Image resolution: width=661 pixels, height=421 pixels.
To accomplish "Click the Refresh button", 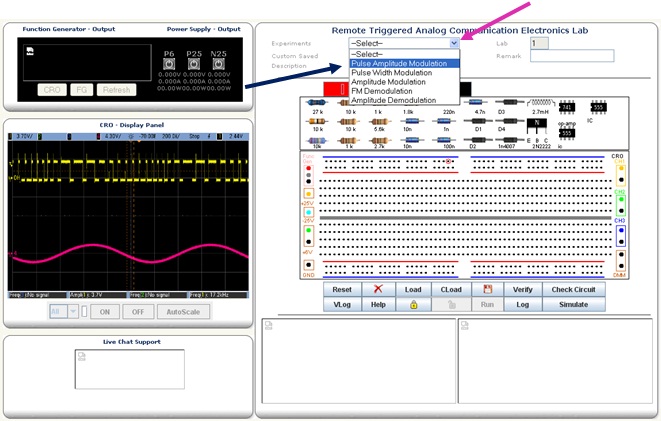I will click(116, 90).
